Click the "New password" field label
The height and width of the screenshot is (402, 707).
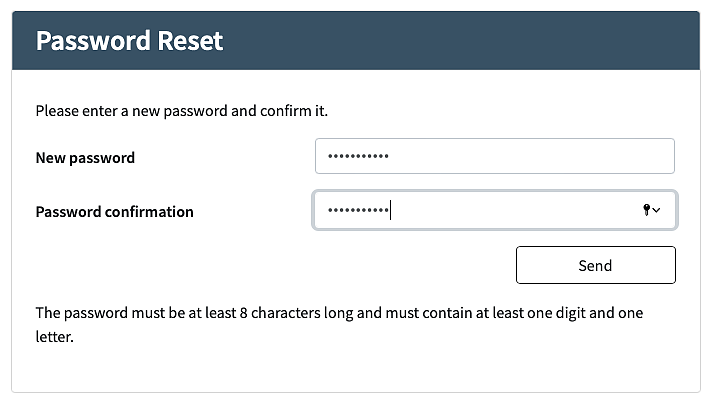point(85,157)
